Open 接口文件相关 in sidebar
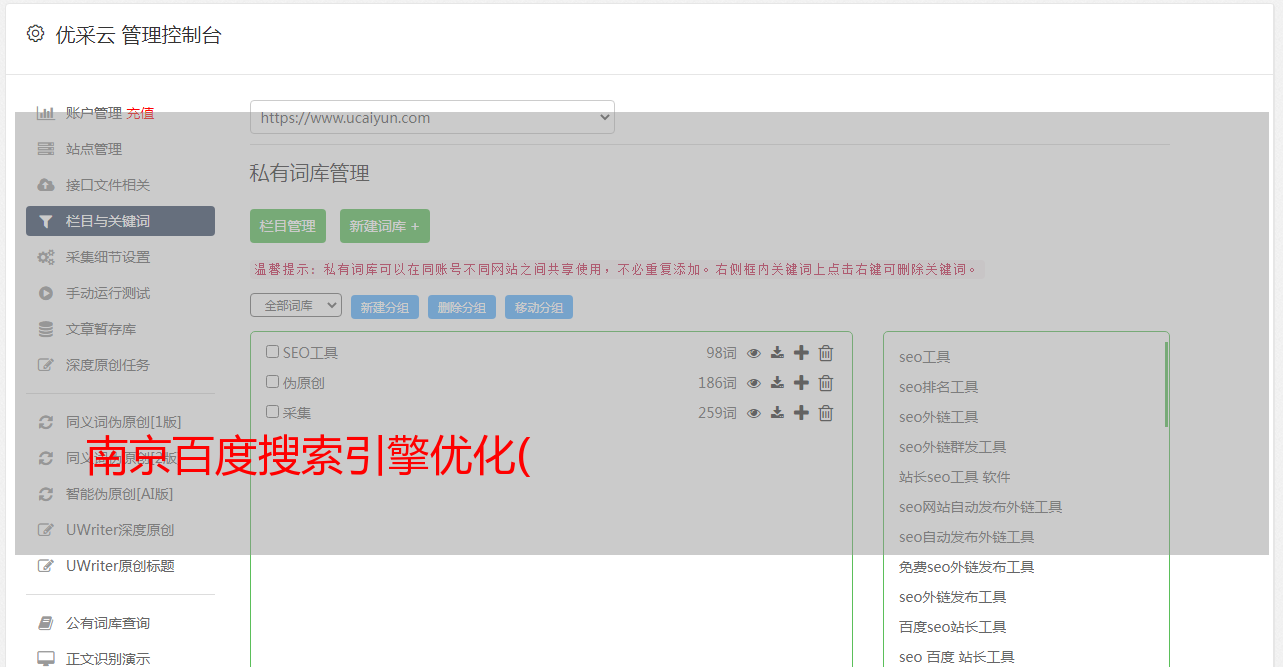The height and width of the screenshot is (667, 1283). pos(108,185)
